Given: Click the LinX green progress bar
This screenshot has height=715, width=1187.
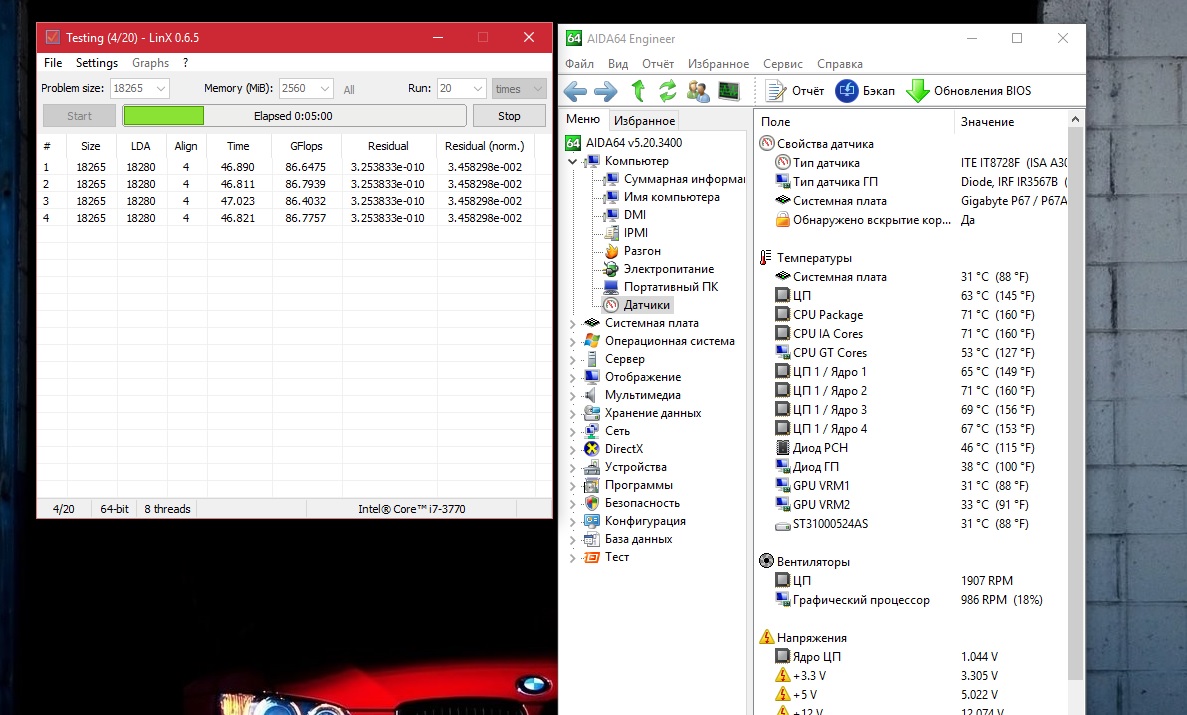Looking at the screenshot, I should [x=164, y=116].
